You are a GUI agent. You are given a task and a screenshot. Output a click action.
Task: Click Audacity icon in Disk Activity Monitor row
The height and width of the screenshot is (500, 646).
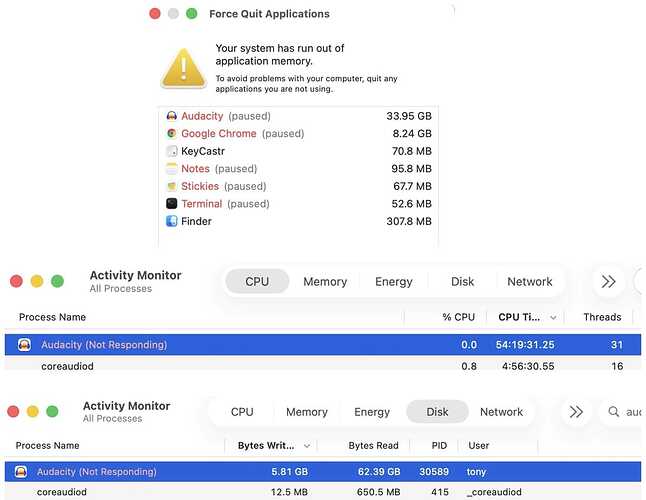[21, 471]
